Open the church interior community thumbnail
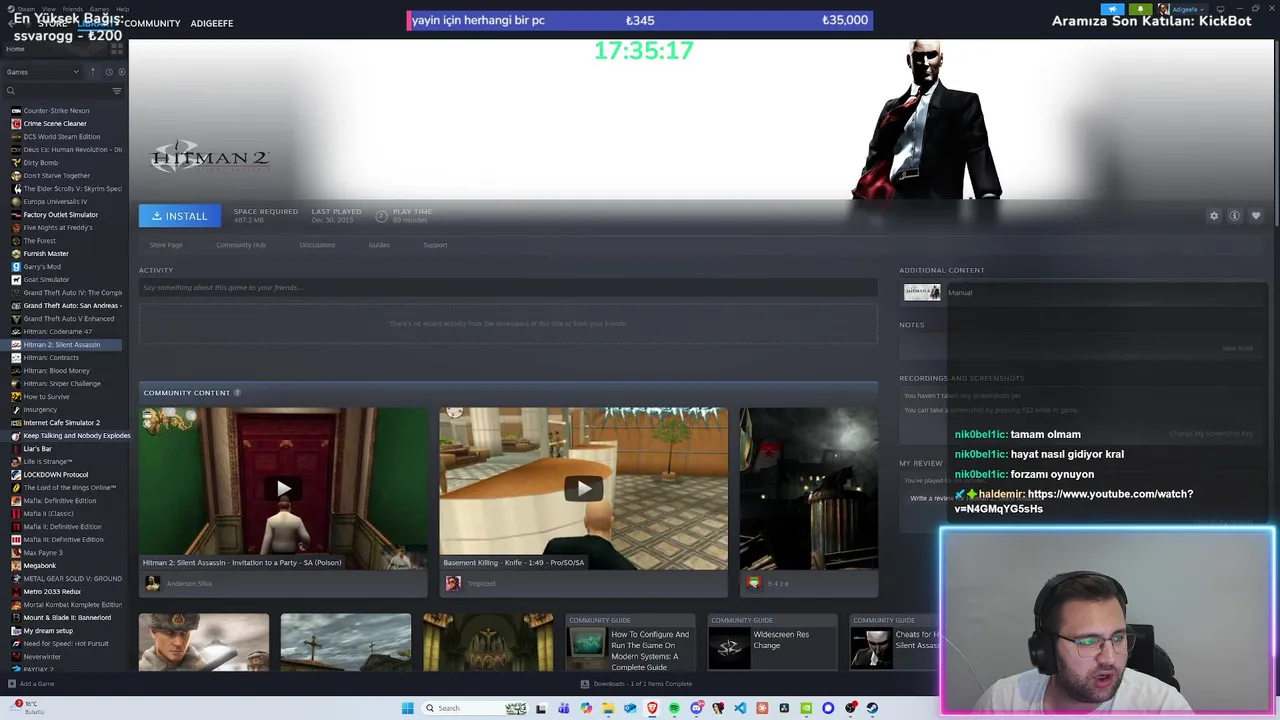 point(488,642)
